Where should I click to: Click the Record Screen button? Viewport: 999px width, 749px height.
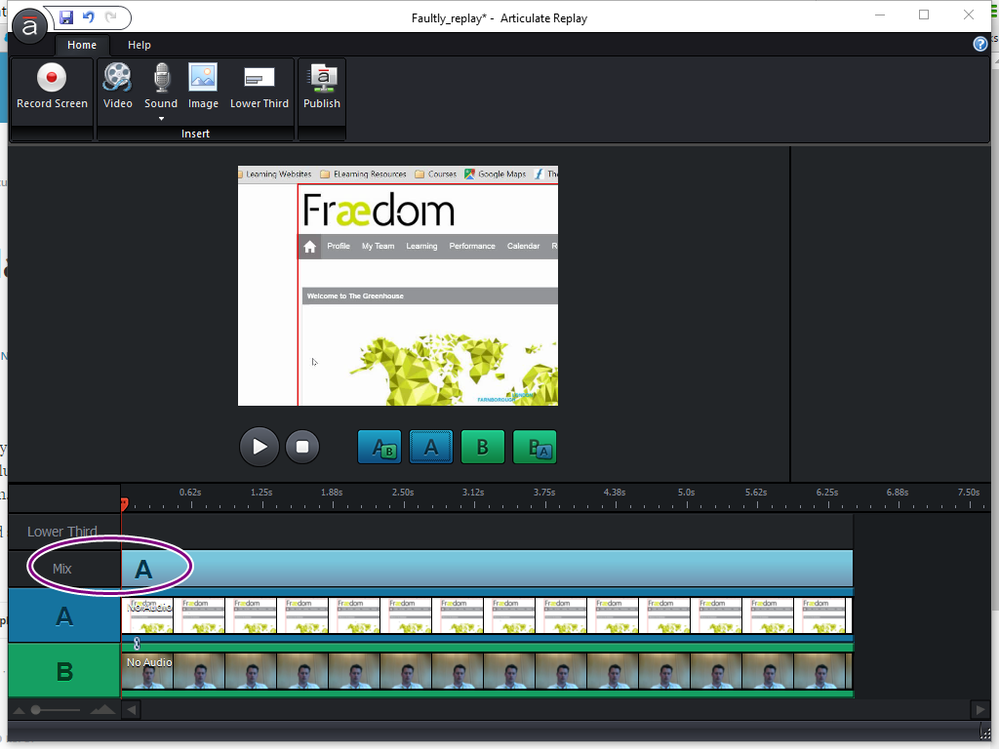click(52, 85)
